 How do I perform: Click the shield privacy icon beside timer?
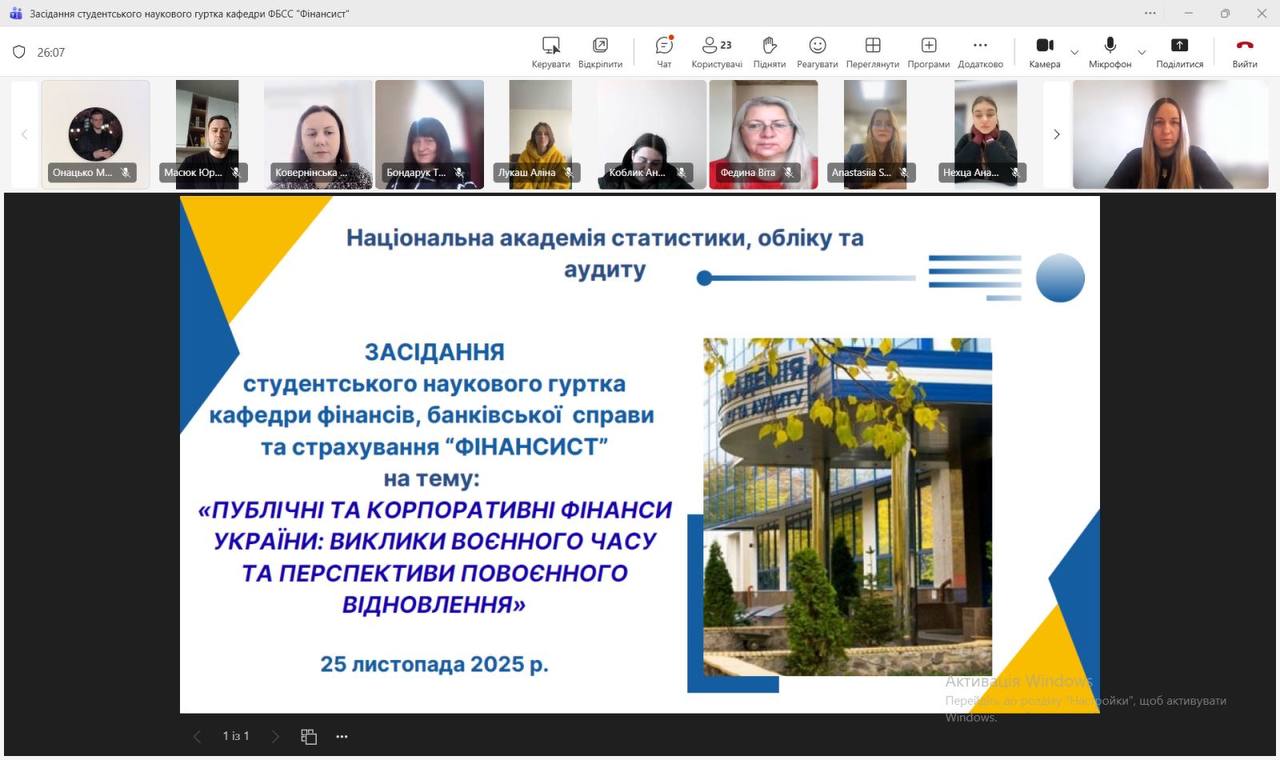(19, 52)
